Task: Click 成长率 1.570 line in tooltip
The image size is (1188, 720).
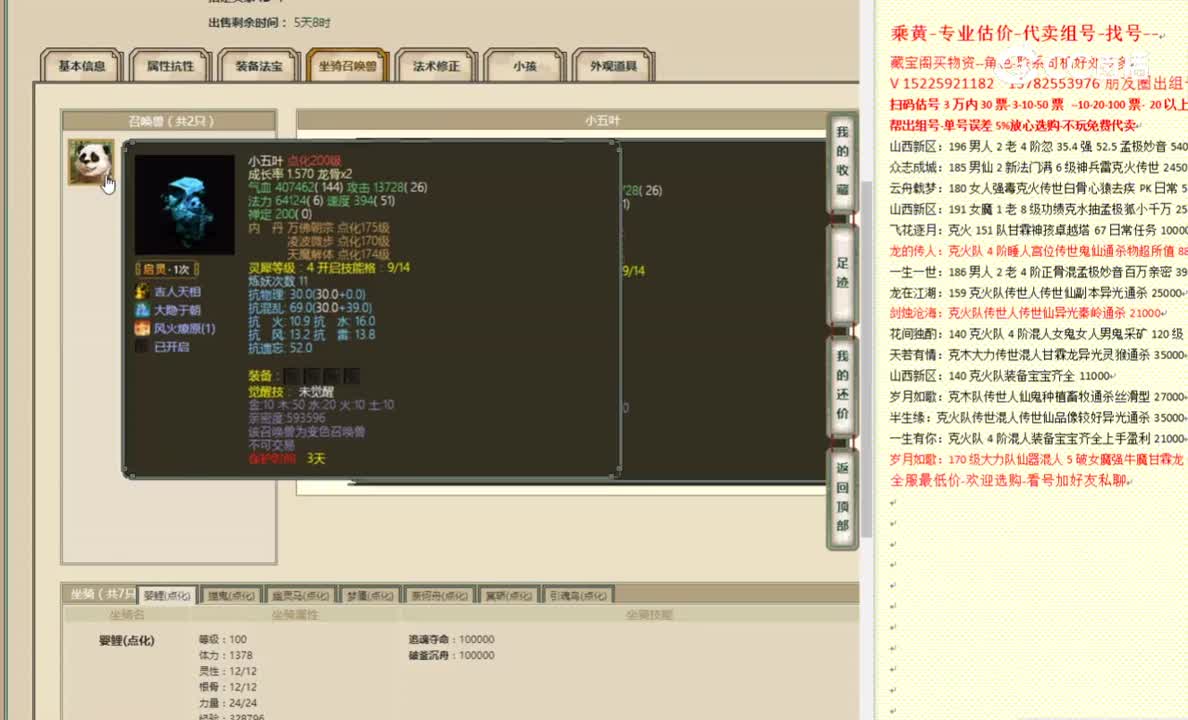Action: click(300, 174)
